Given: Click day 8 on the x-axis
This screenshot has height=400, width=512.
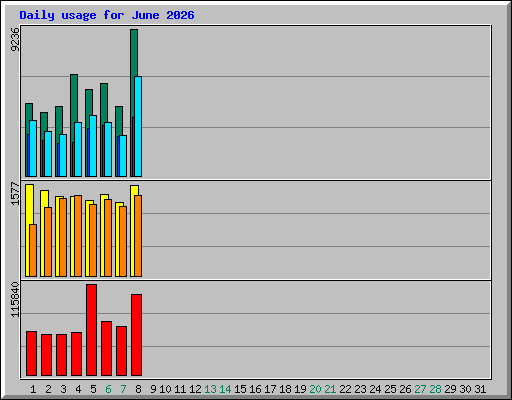Looking at the screenshot, I should click(138, 389).
